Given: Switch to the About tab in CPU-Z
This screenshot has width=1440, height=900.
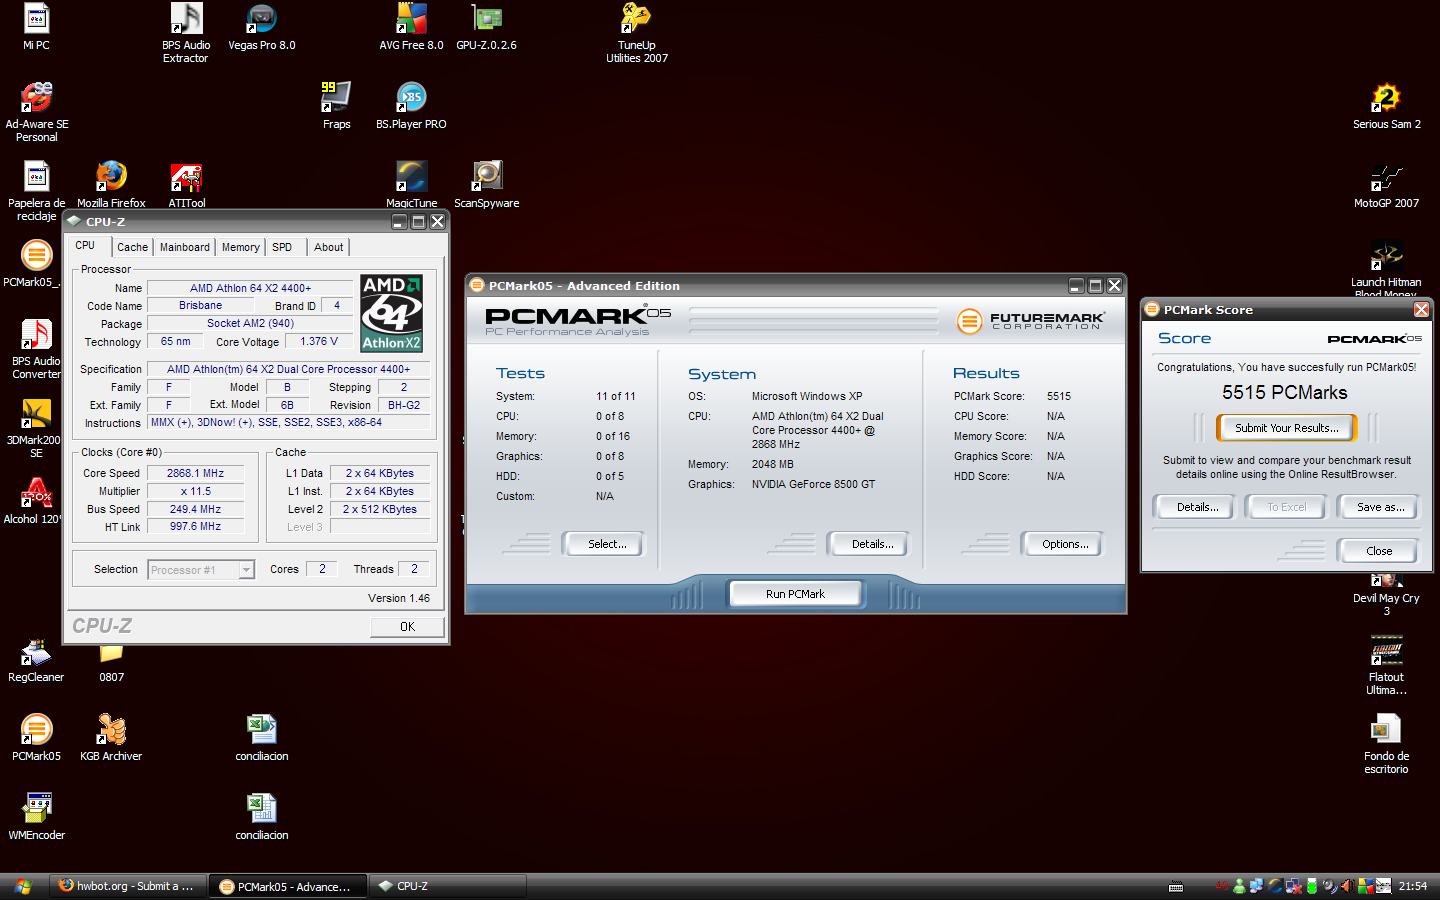Looking at the screenshot, I should 328,247.
